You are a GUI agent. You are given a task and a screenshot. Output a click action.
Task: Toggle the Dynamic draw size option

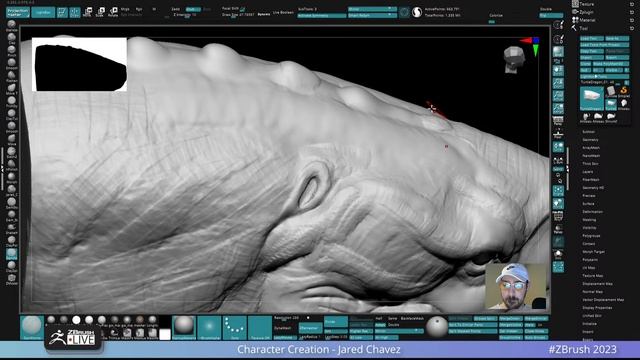pyautogui.click(x=264, y=14)
